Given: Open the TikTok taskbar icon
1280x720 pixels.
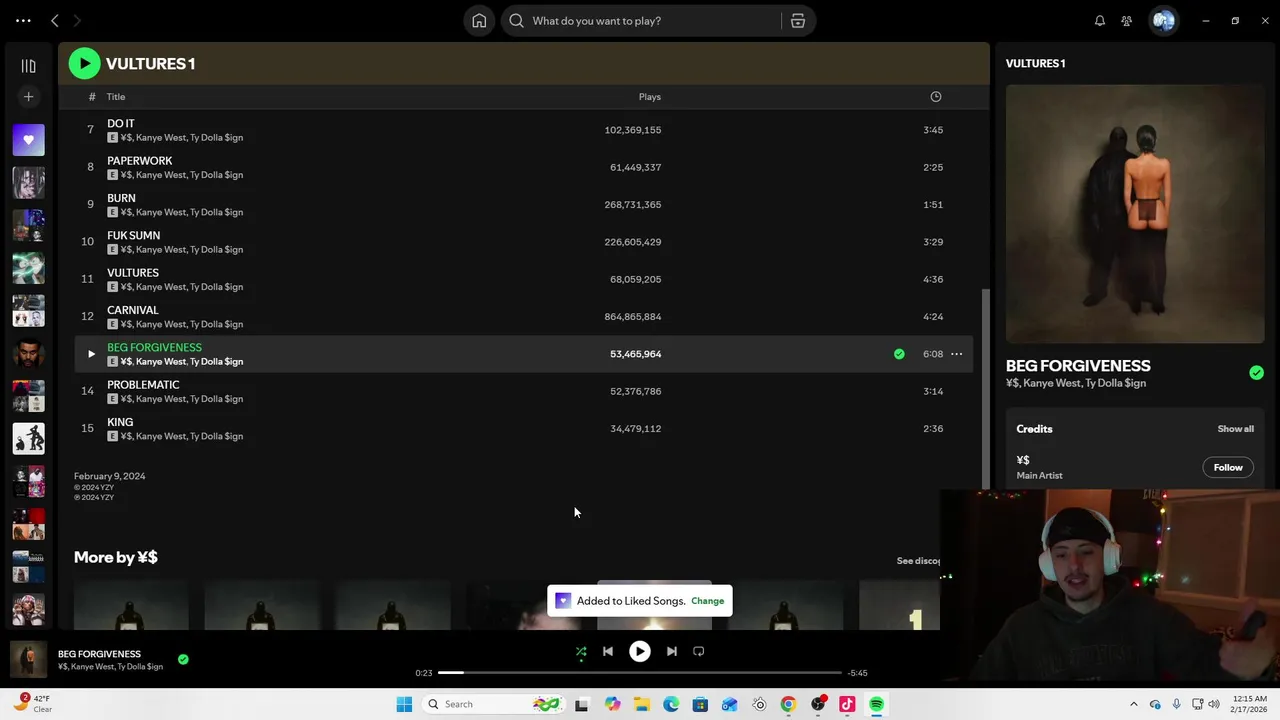Looking at the screenshot, I should (x=847, y=704).
